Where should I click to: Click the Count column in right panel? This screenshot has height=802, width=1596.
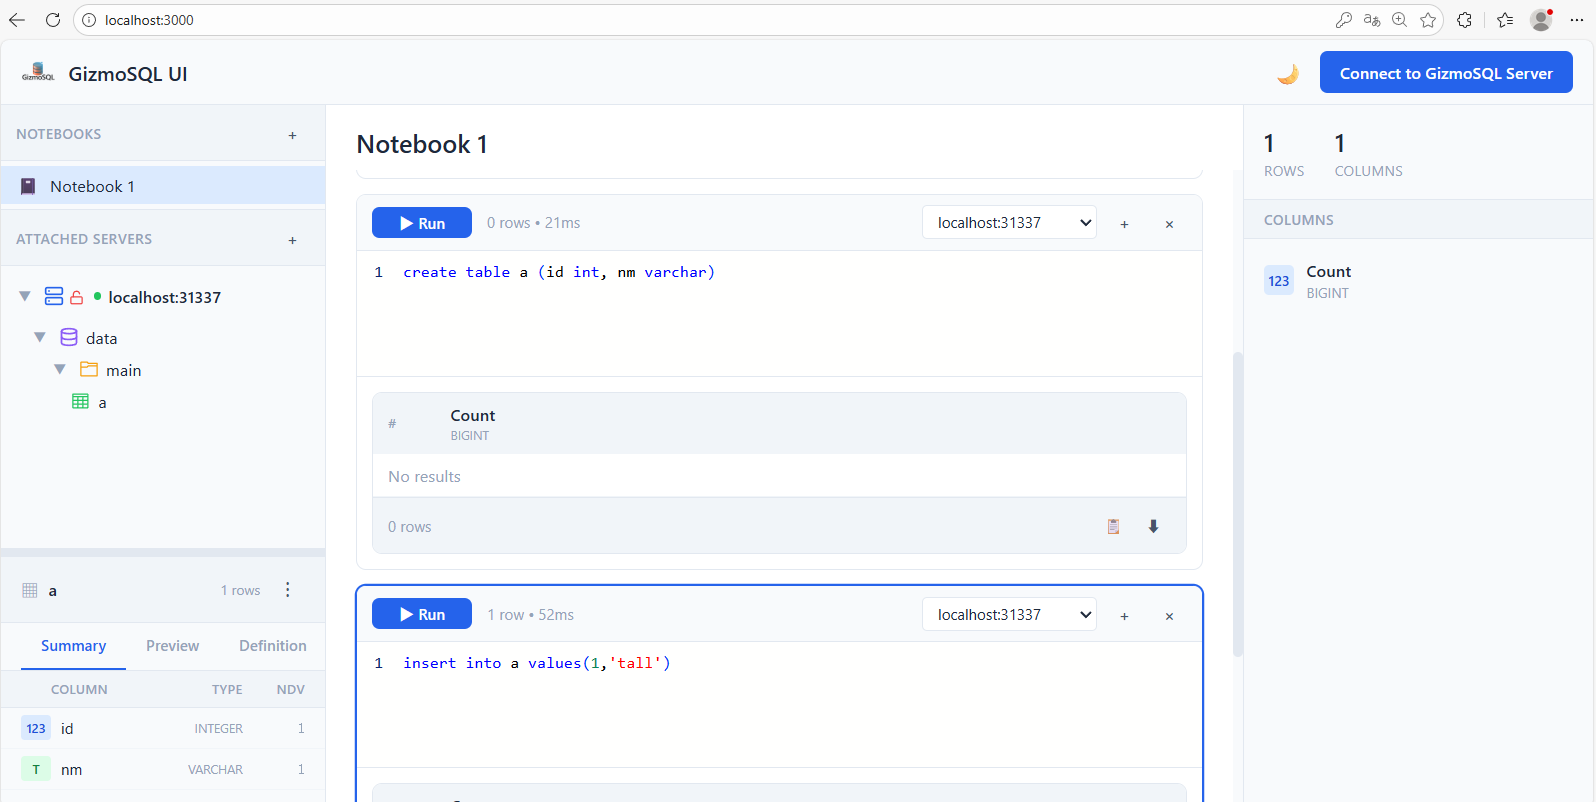tap(1419, 281)
